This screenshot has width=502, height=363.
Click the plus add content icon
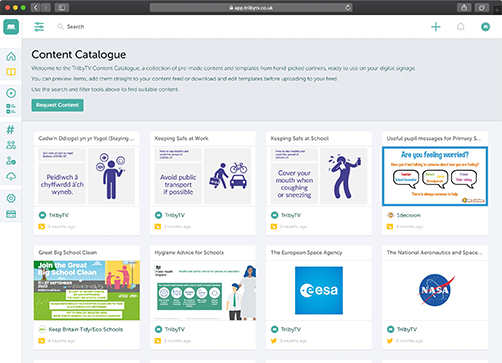pyautogui.click(x=435, y=27)
